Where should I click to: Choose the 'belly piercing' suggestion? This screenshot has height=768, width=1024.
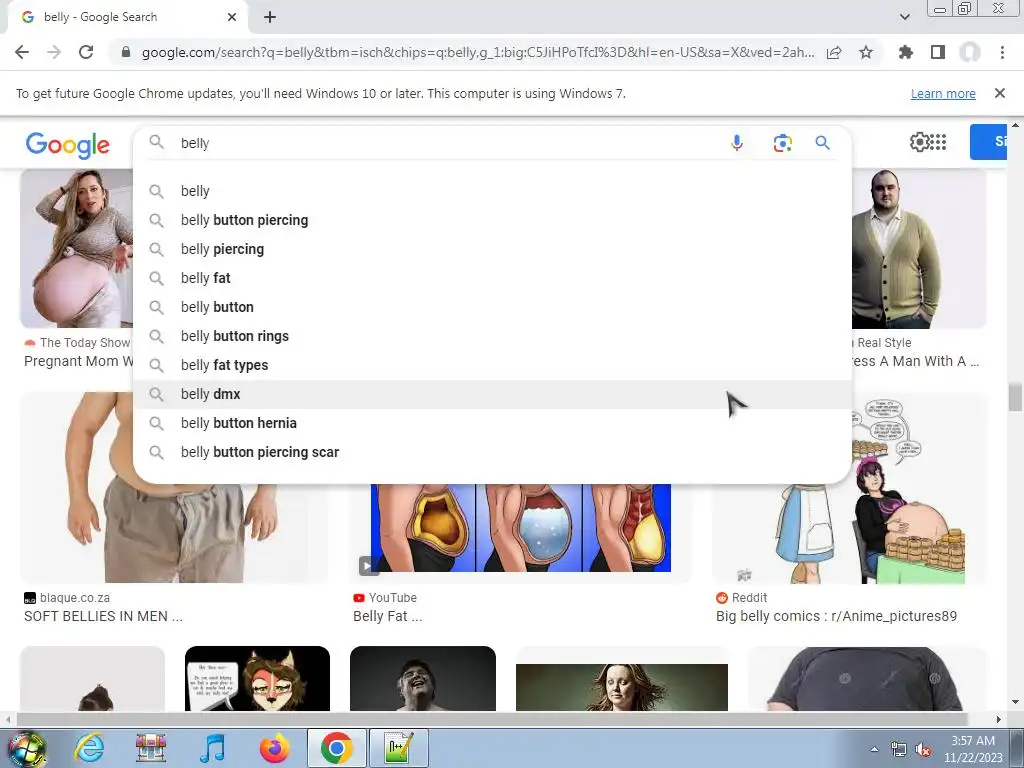[492, 249]
